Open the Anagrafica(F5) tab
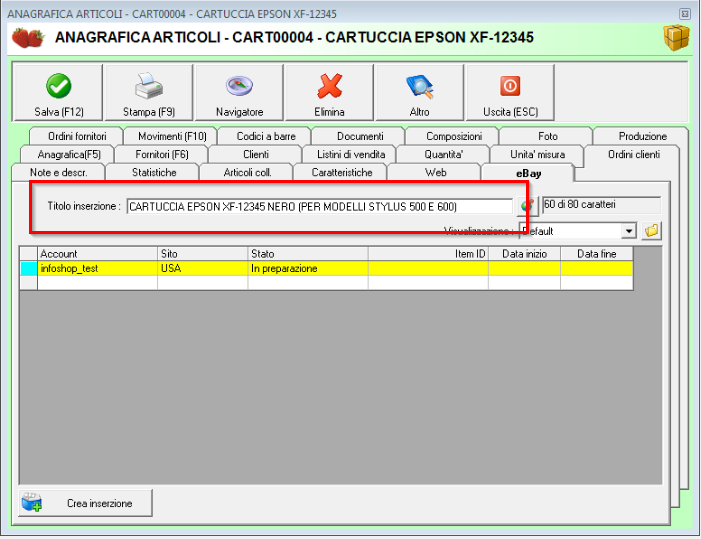 point(69,155)
